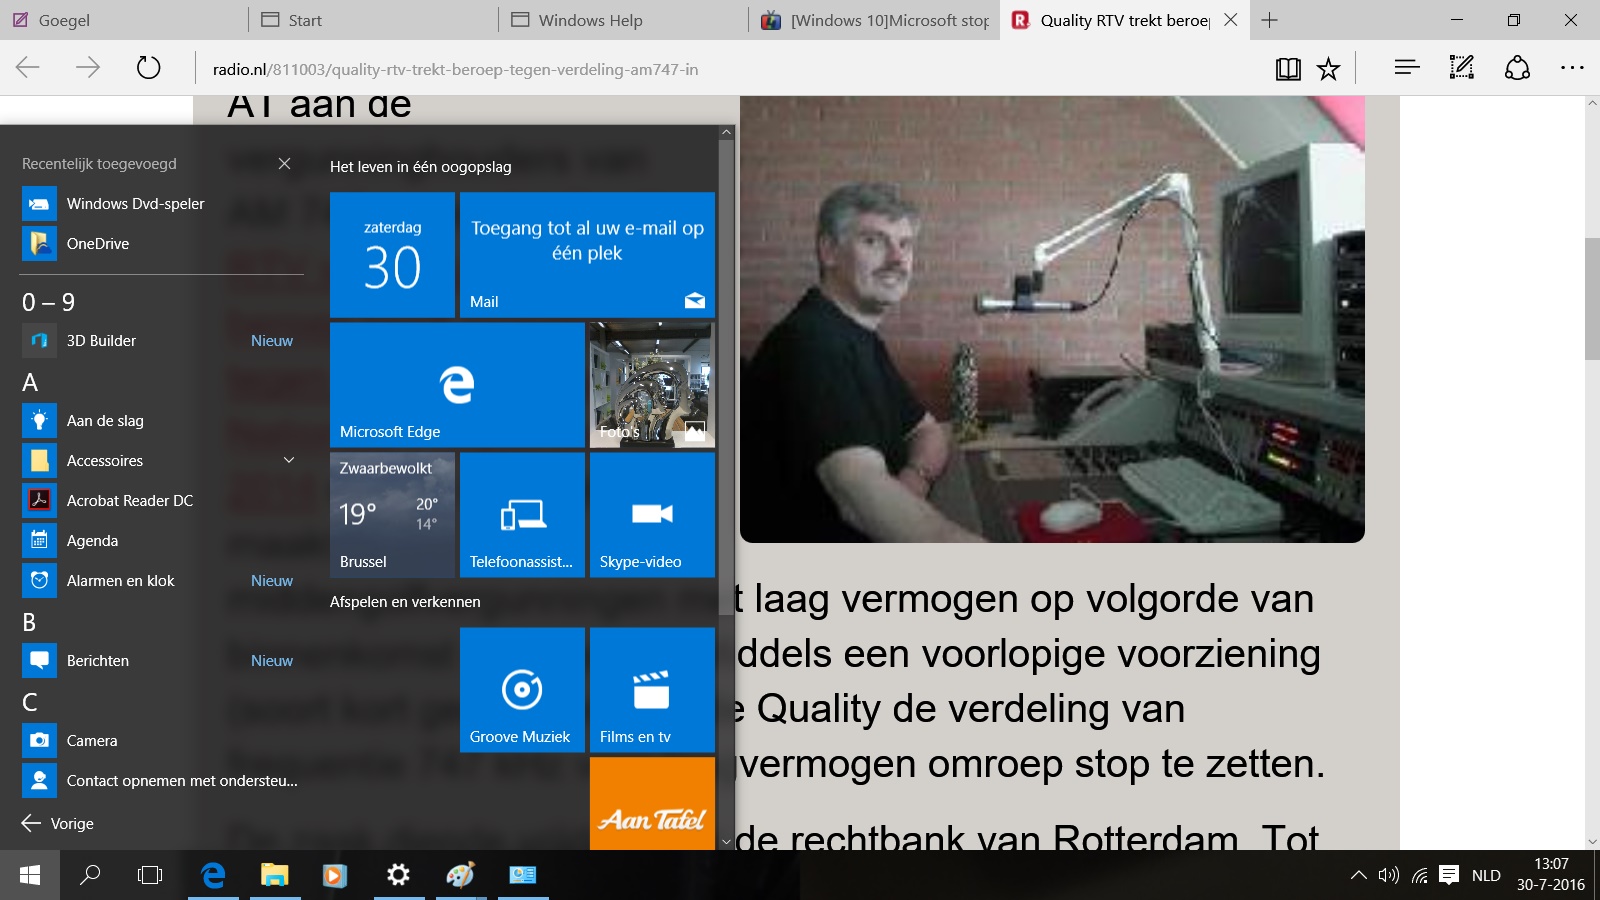Open Settings gear on taskbar
The image size is (1600, 900).
398,875
